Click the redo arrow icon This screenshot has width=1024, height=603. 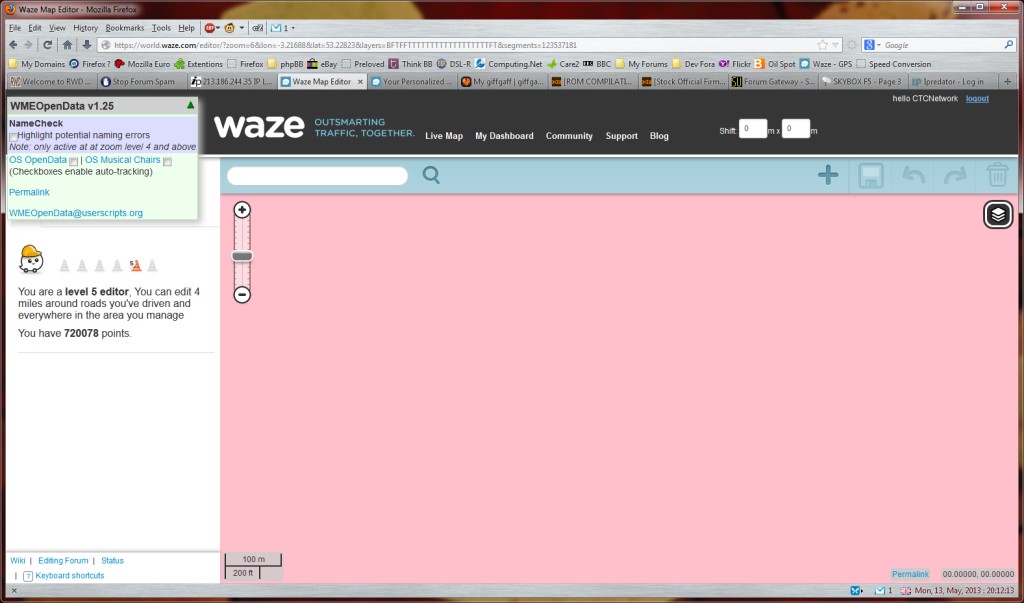(x=954, y=175)
